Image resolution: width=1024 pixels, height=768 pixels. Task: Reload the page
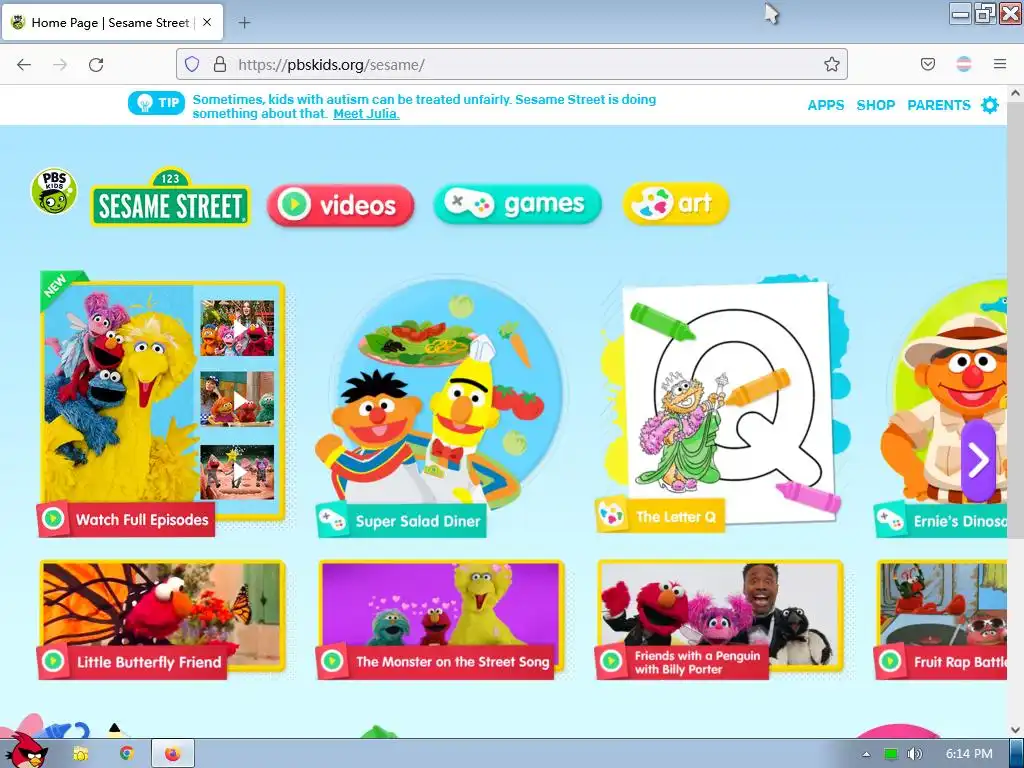coord(96,65)
